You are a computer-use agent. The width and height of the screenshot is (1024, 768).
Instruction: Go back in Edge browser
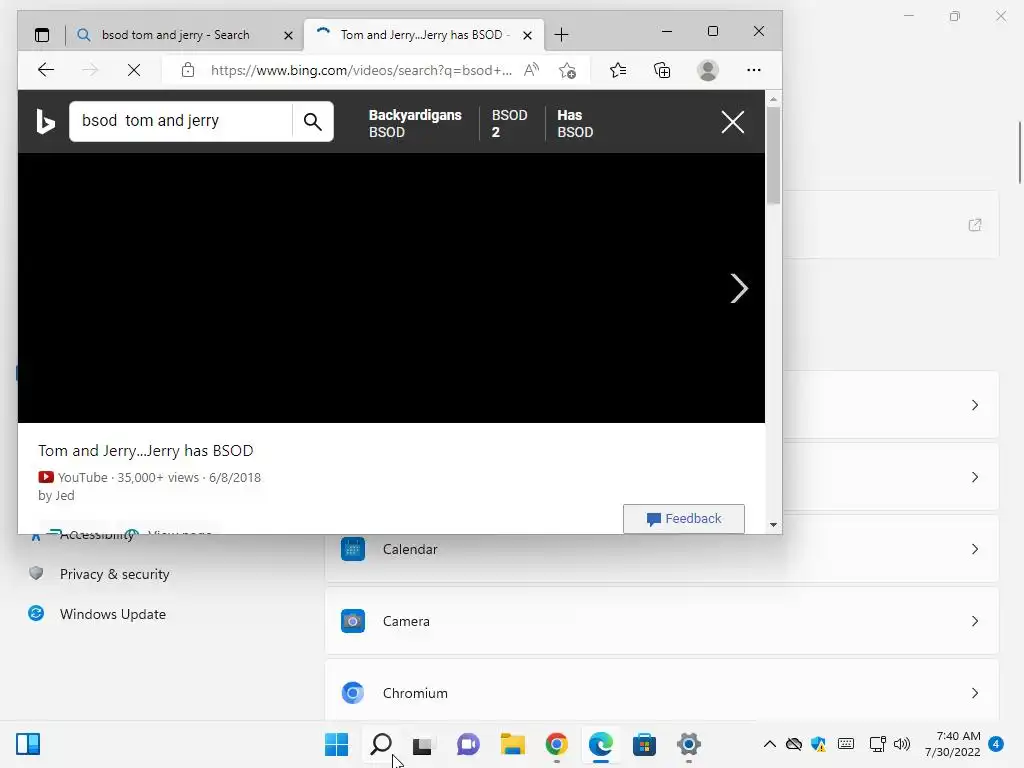[46, 70]
